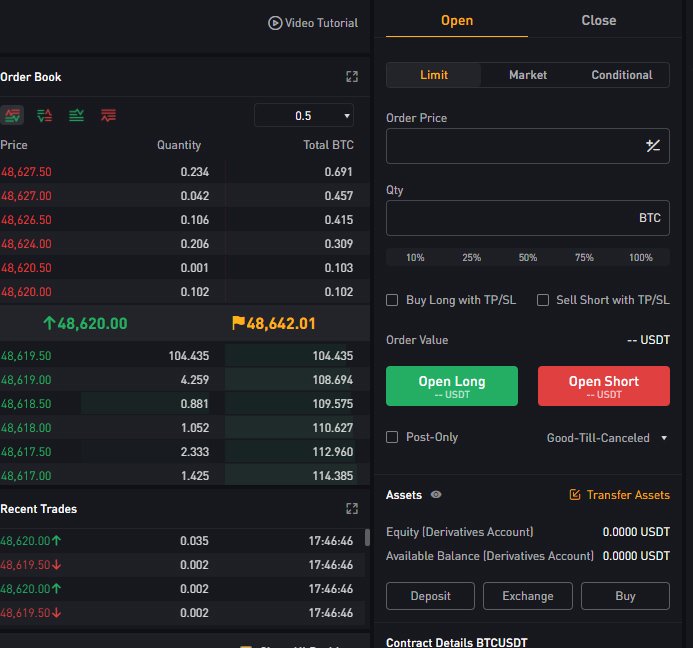
Task: Set quantity to 50% on the slider
Action: (528, 258)
